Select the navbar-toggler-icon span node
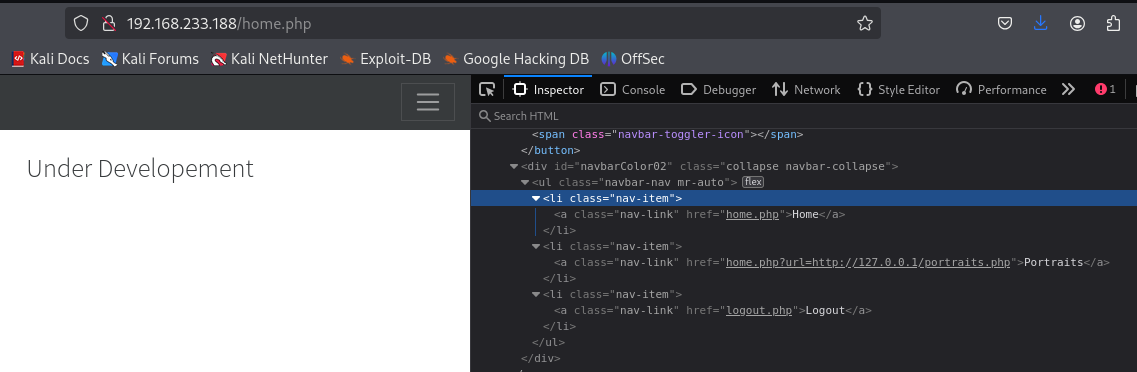 [x=667, y=134]
